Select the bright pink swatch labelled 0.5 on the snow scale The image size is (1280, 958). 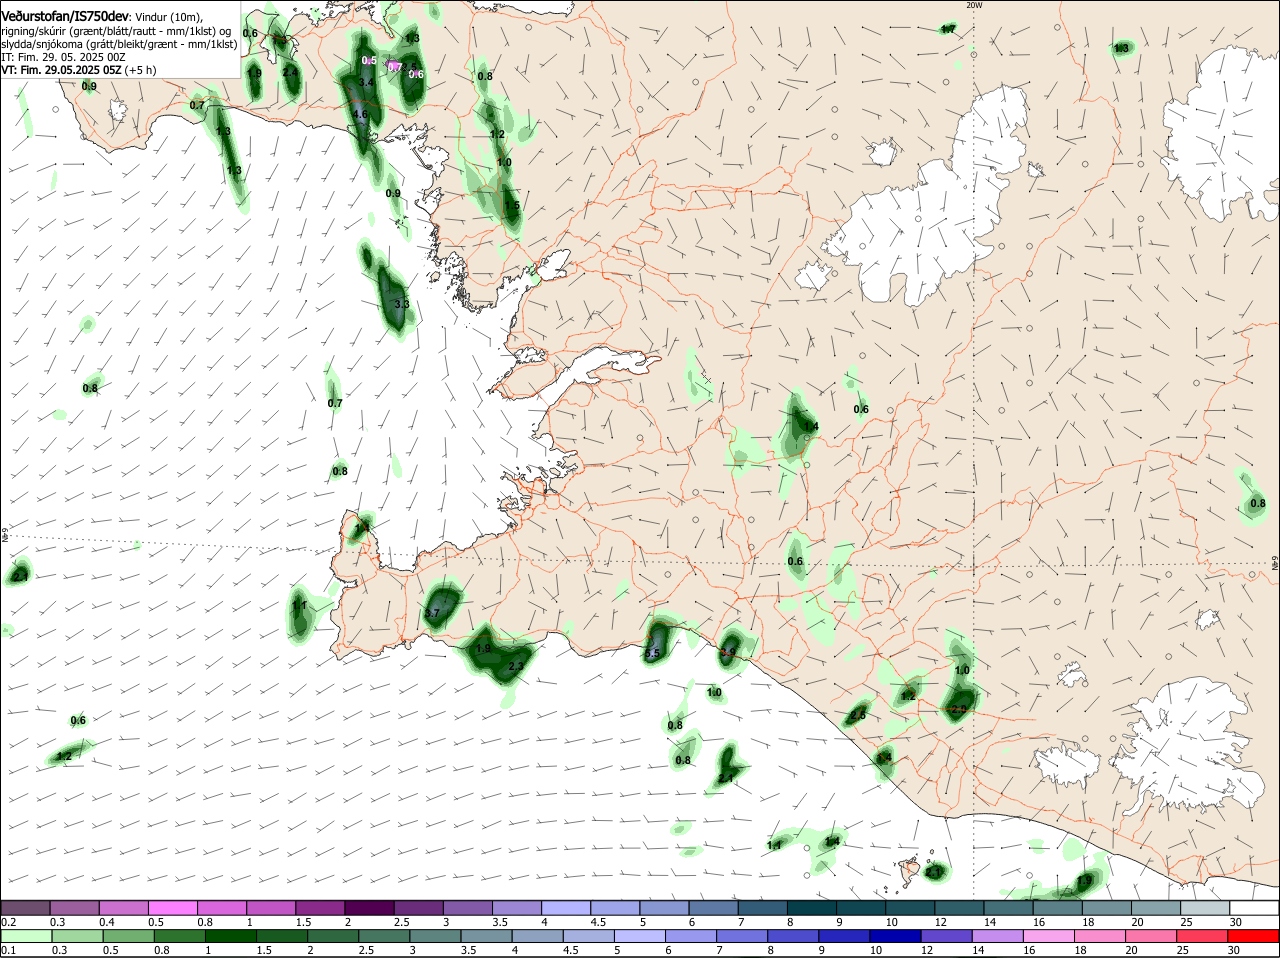172,908
